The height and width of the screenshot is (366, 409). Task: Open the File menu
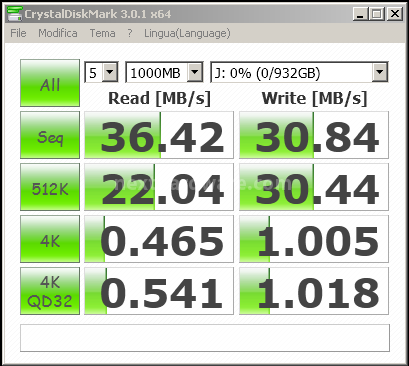pyautogui.click(x=18, y=33)
